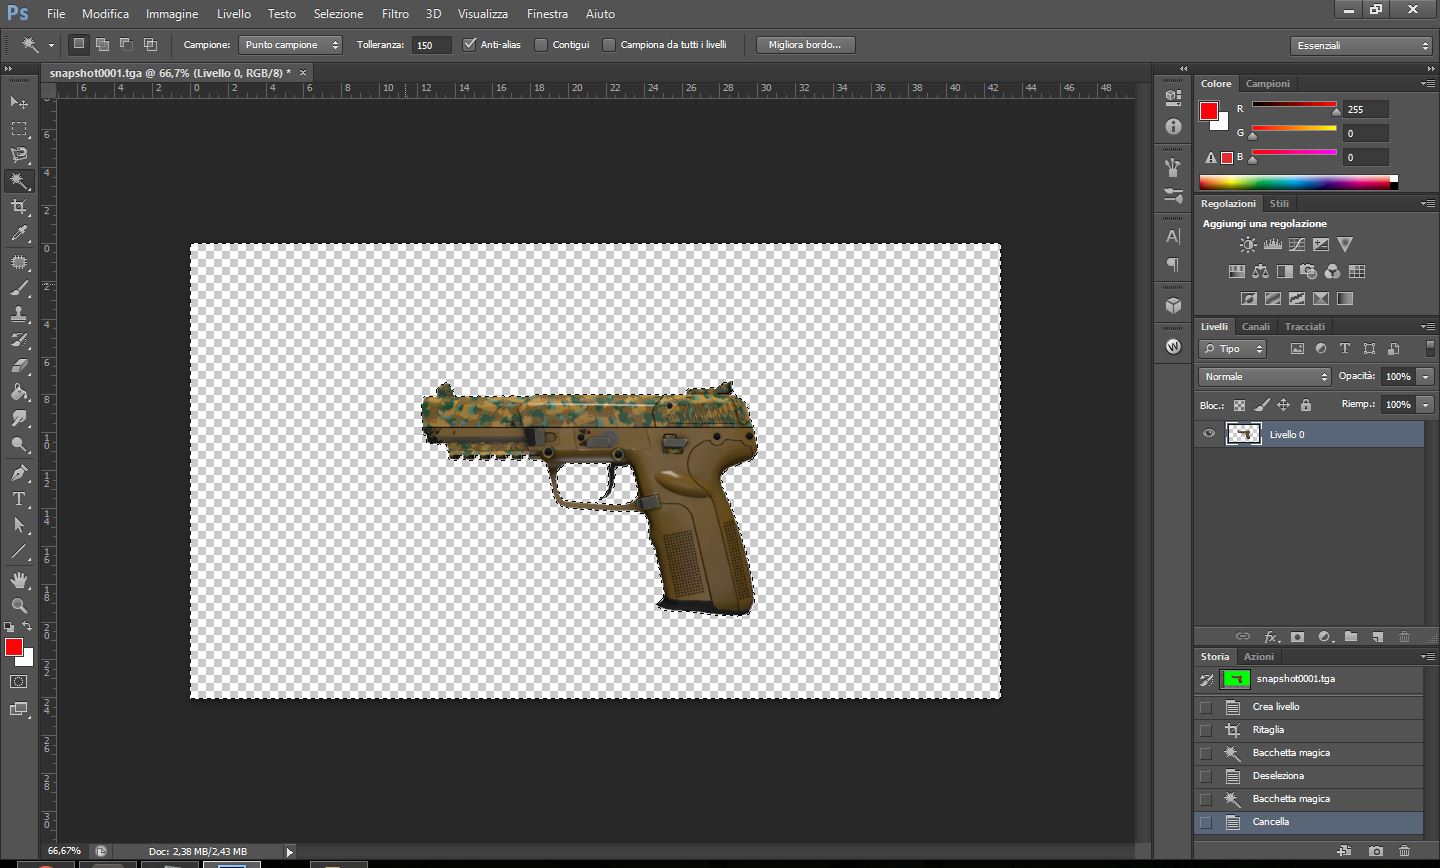Open the status bar Doc info arrow
Screen dimensions: 1440x868
[x=290, y=852]
